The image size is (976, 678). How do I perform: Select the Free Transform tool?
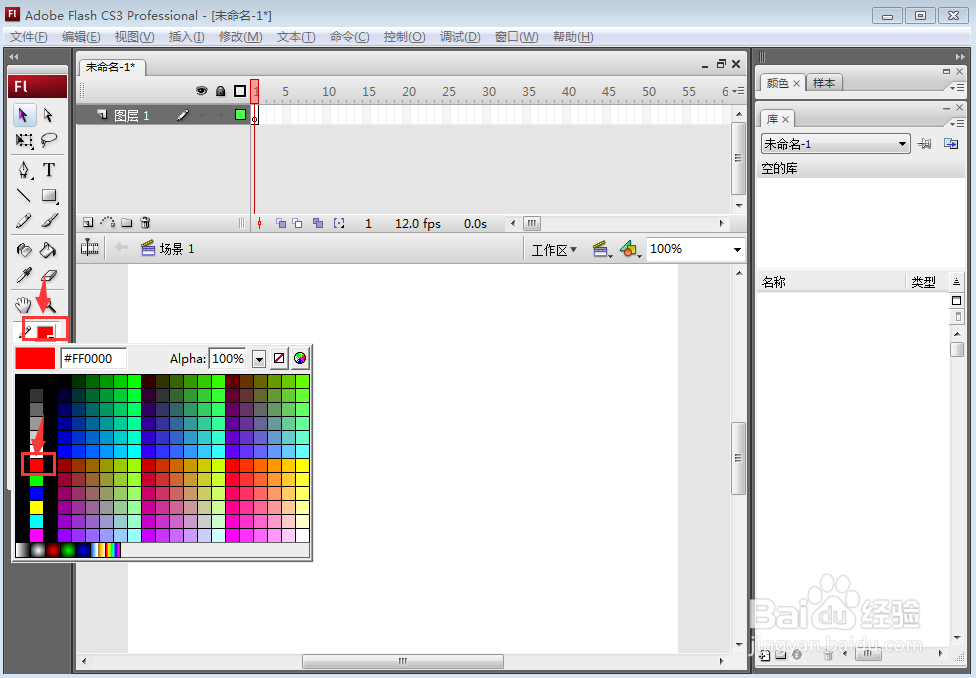point(24,141)
